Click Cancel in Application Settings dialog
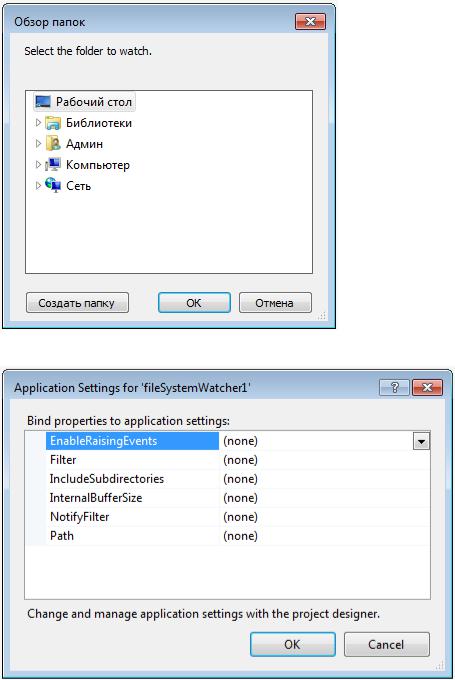Viewport: 455px width, 680px height. click(386, 644)
